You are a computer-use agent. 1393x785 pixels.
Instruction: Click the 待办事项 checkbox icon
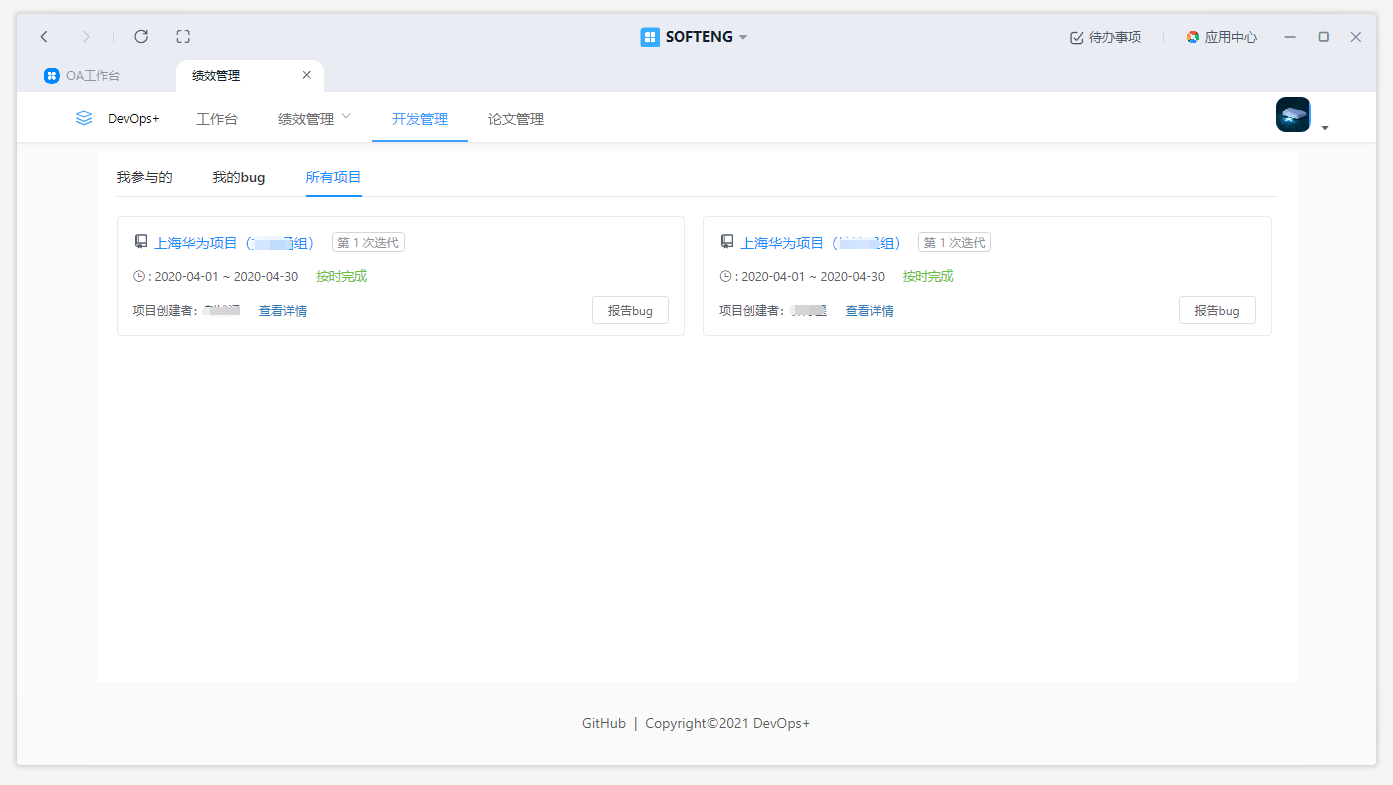click(1077, 38)
